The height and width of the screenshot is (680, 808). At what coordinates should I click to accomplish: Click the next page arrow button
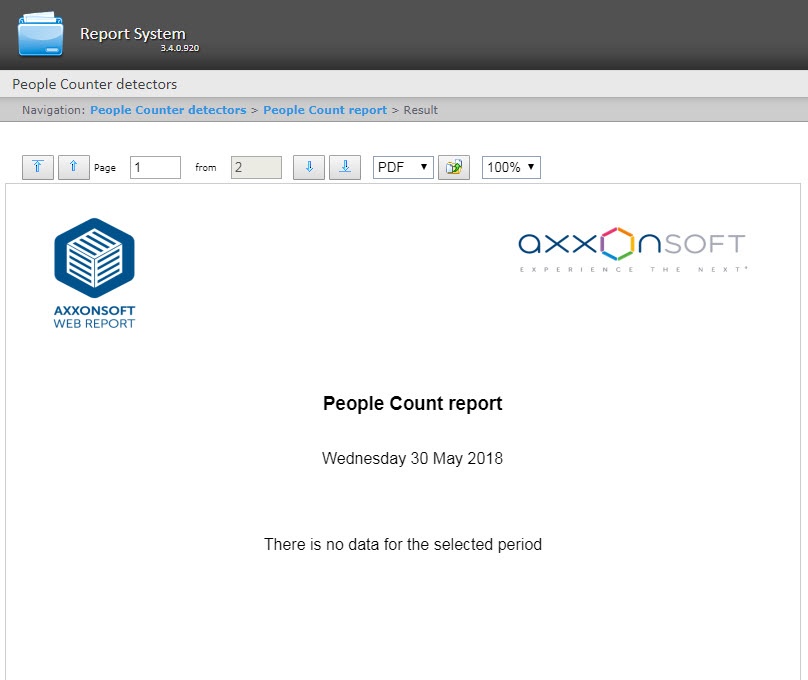pyautogui.click(x=309, y=167)
